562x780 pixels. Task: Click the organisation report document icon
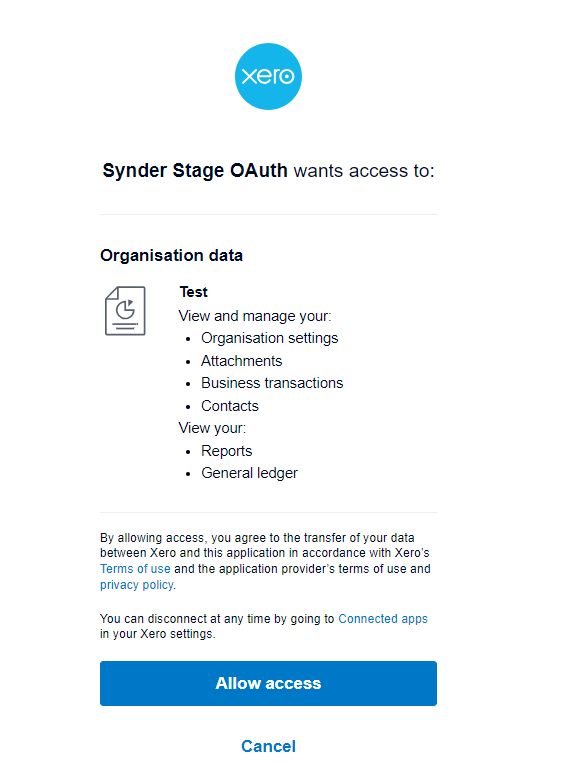(125, 311)
